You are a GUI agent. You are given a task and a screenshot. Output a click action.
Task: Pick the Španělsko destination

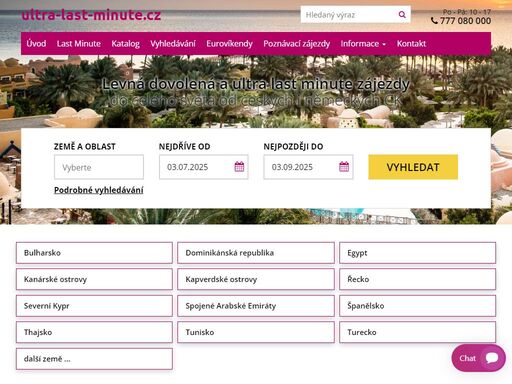(418, 306)
